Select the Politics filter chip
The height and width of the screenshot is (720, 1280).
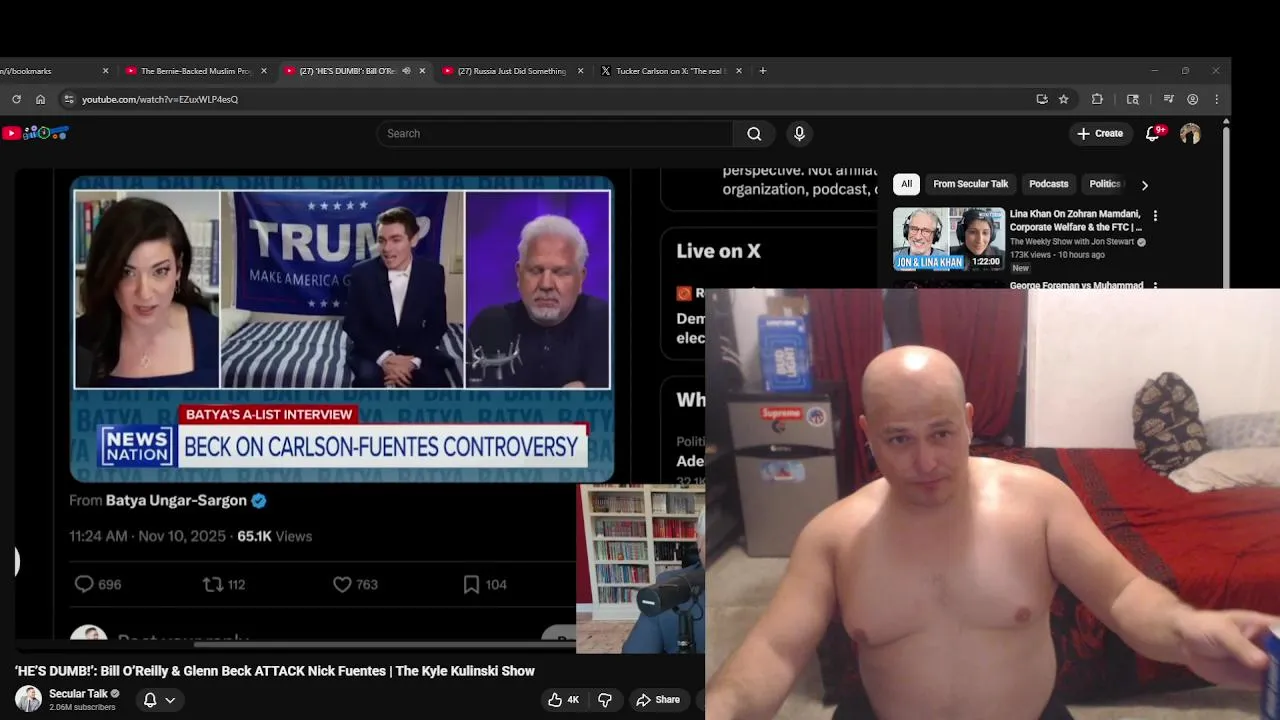coord(1105,184)
